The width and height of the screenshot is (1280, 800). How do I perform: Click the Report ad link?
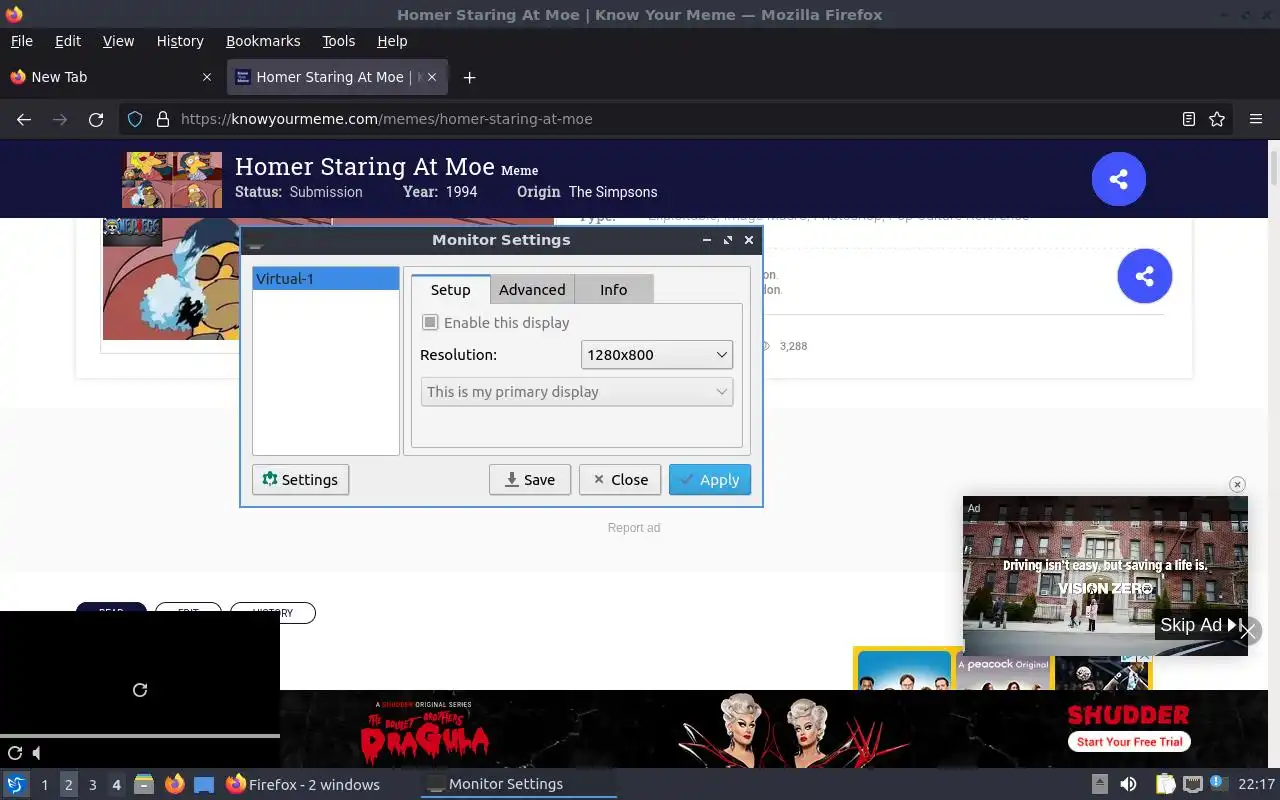click(634, 528)
